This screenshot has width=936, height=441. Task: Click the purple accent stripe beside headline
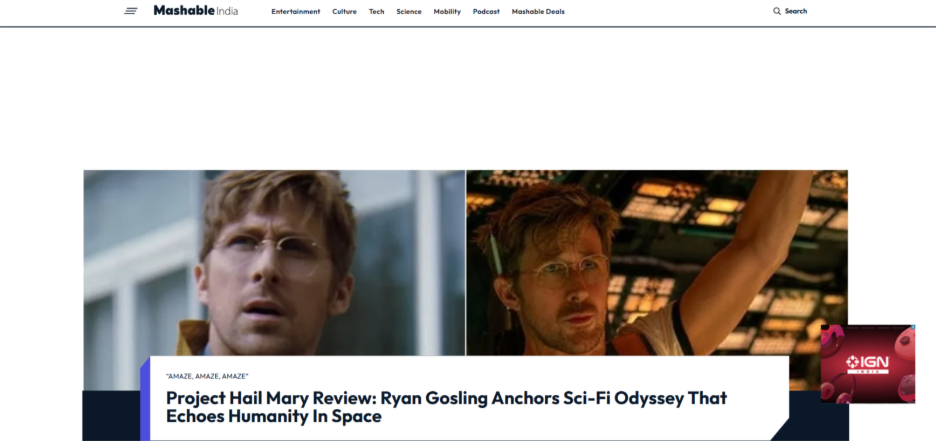(x=145, y=398)
